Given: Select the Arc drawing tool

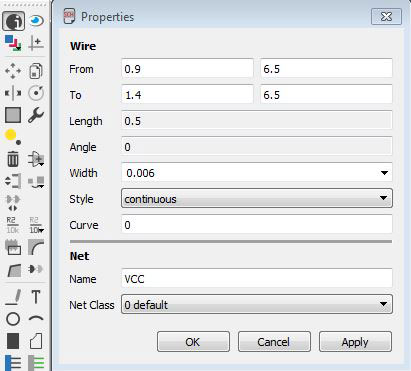Looking at the screenshot, I should tap(36, 318).
